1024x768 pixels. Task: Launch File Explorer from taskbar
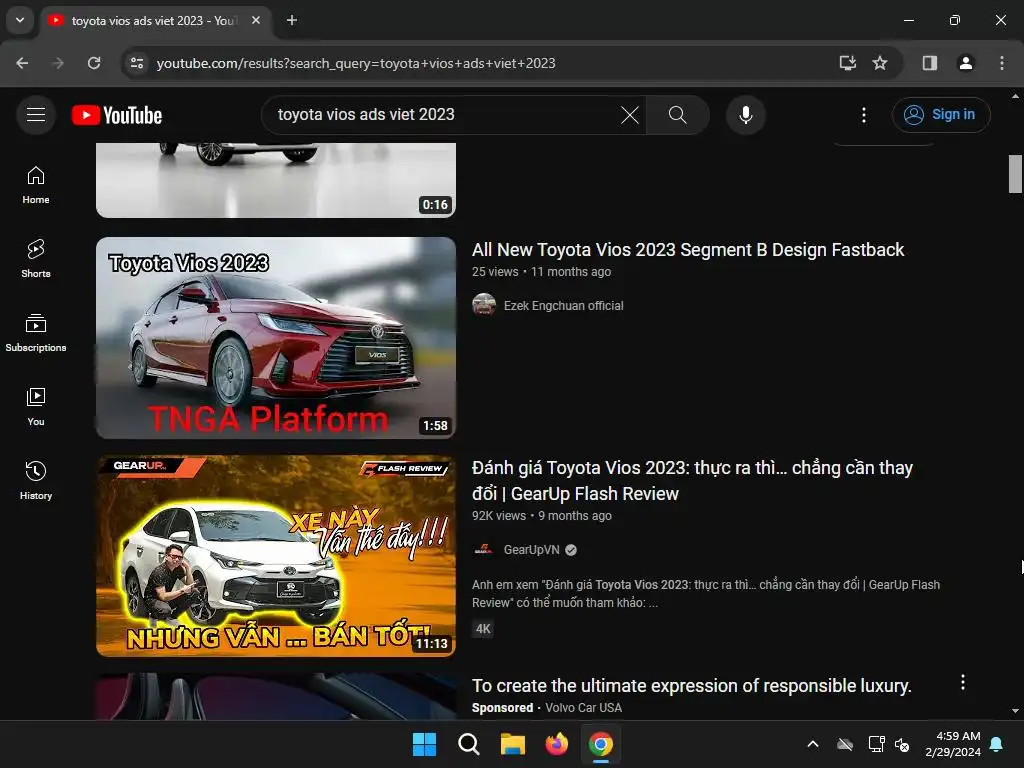coord(513,744)
